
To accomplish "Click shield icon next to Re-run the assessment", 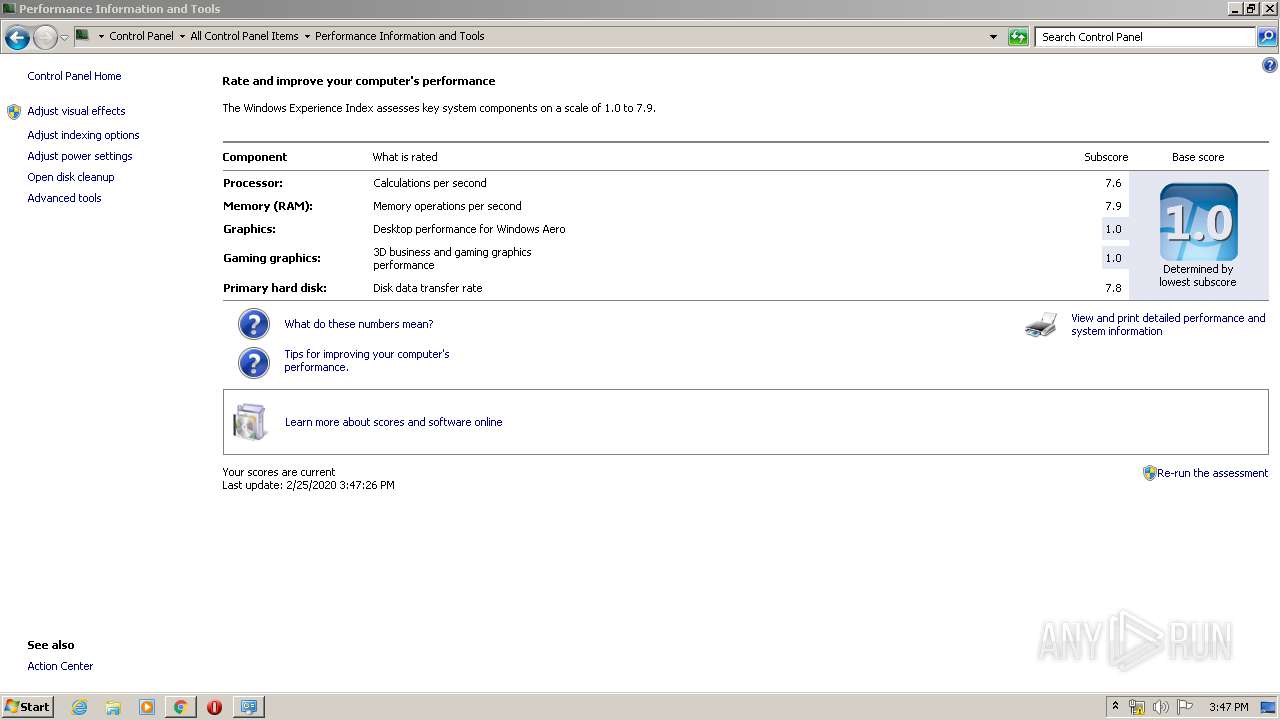I will tap(1150, 473).
